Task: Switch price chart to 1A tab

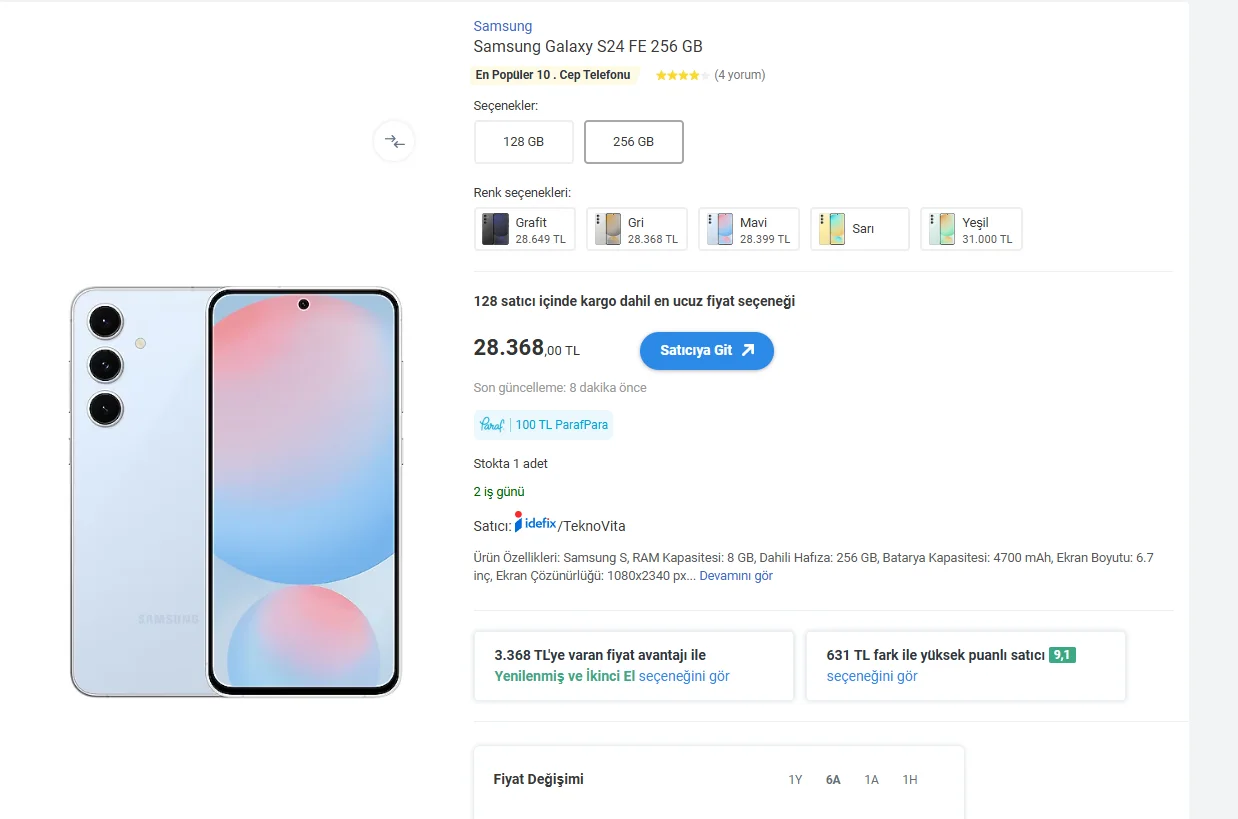Action: click(871, 780)
